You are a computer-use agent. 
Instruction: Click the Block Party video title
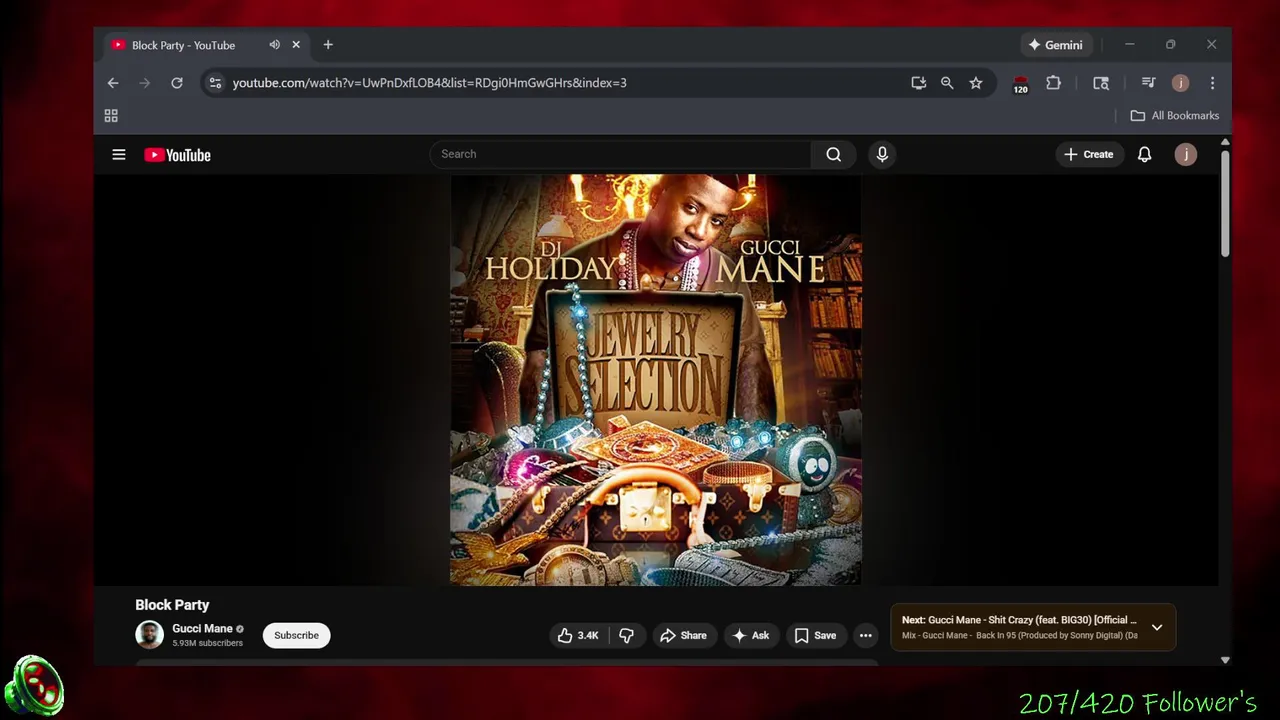(172, 605)
